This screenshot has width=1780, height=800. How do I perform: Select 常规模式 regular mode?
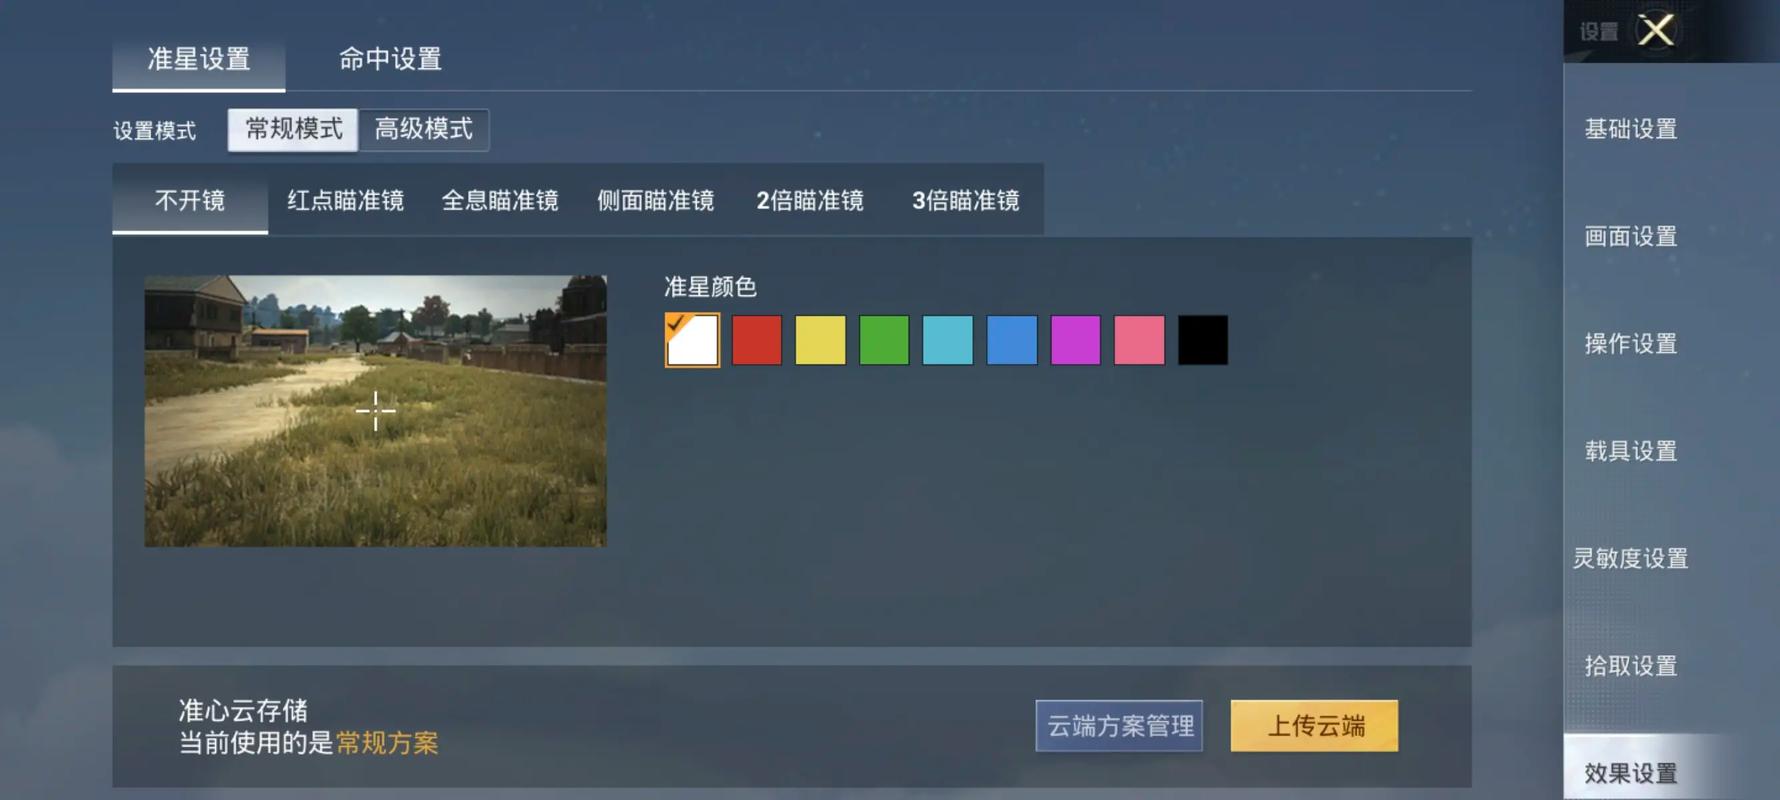[293, 130]
